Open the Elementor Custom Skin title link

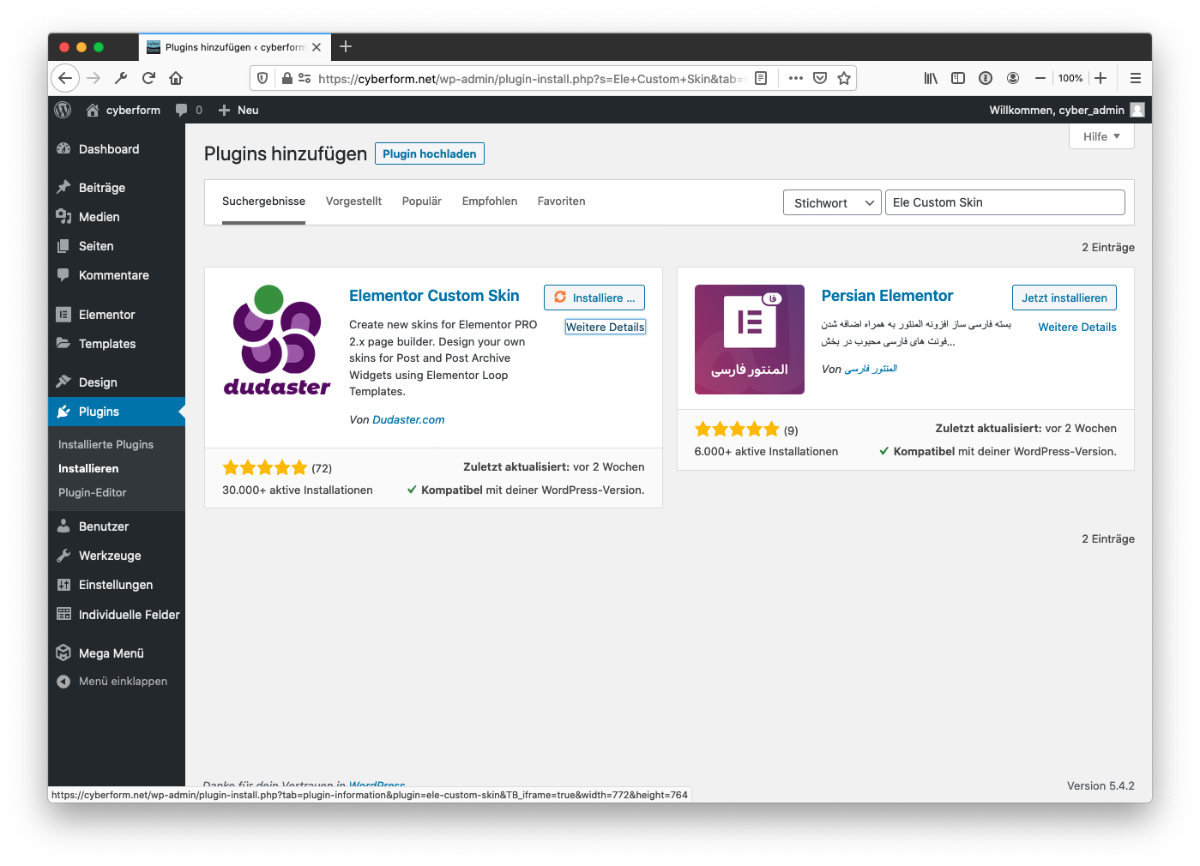(x=434, y=295)
